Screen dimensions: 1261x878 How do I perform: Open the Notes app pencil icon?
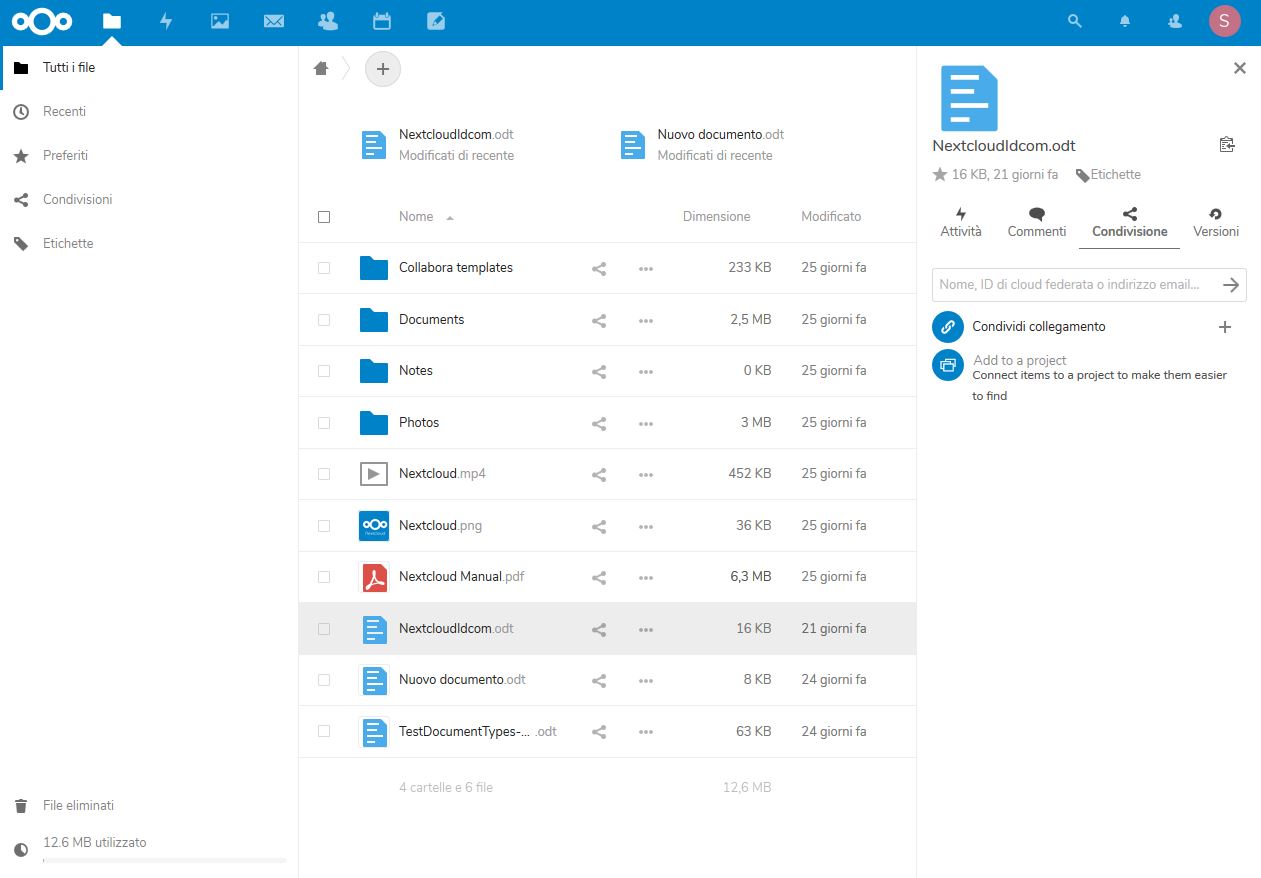435,21
